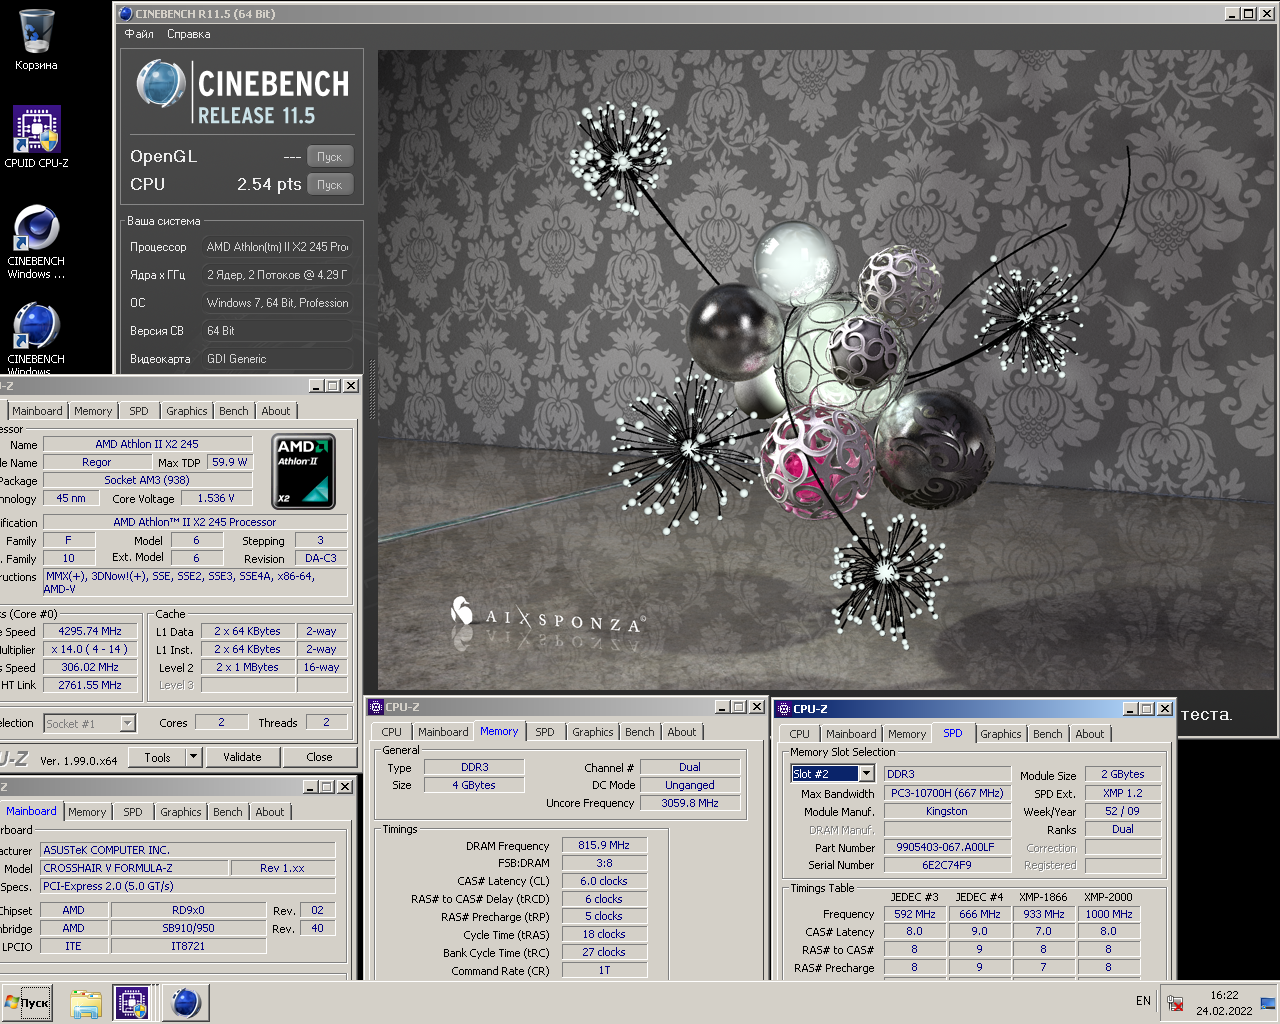Image resolution: width=1280 pixels, height=1024 pixels.
Task: Click the CROSSHAIR V FORMULA-Z model field
Action: (134, 868)
